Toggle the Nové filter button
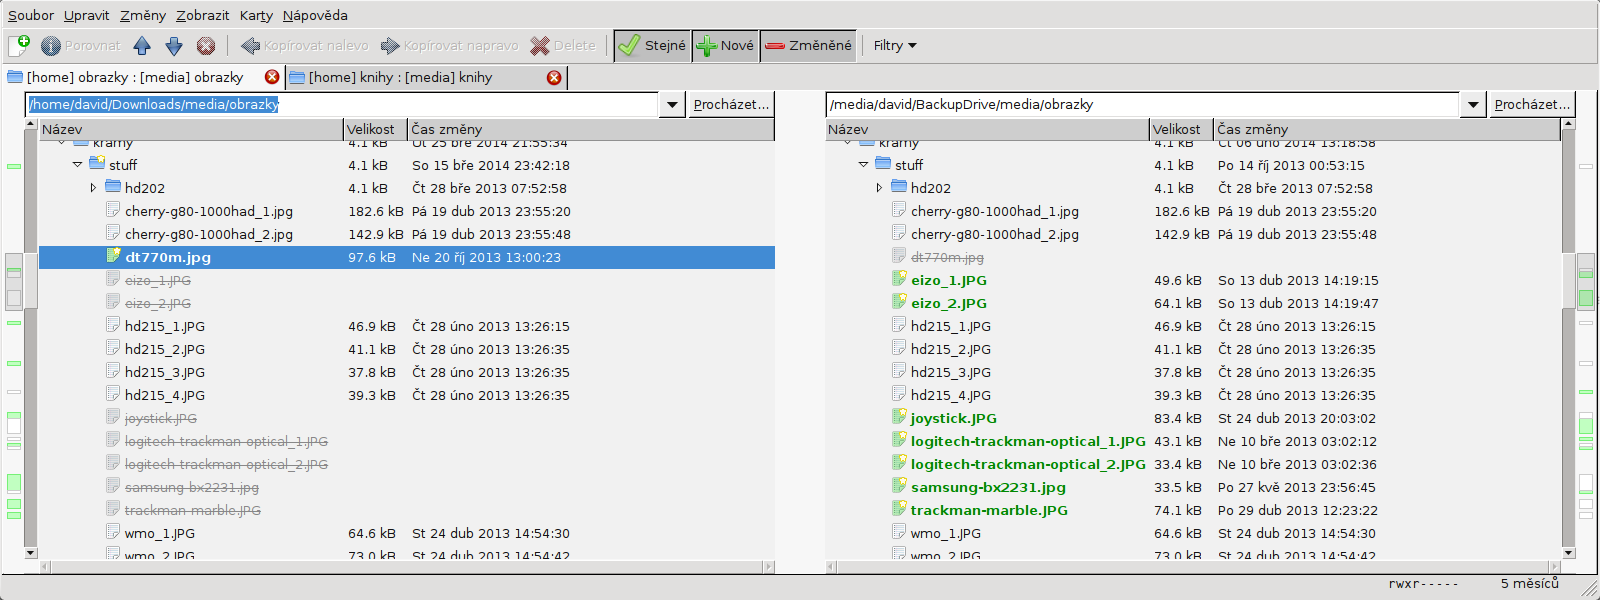This screenshot has width=1600, height=600. click(x=725, y=45)
